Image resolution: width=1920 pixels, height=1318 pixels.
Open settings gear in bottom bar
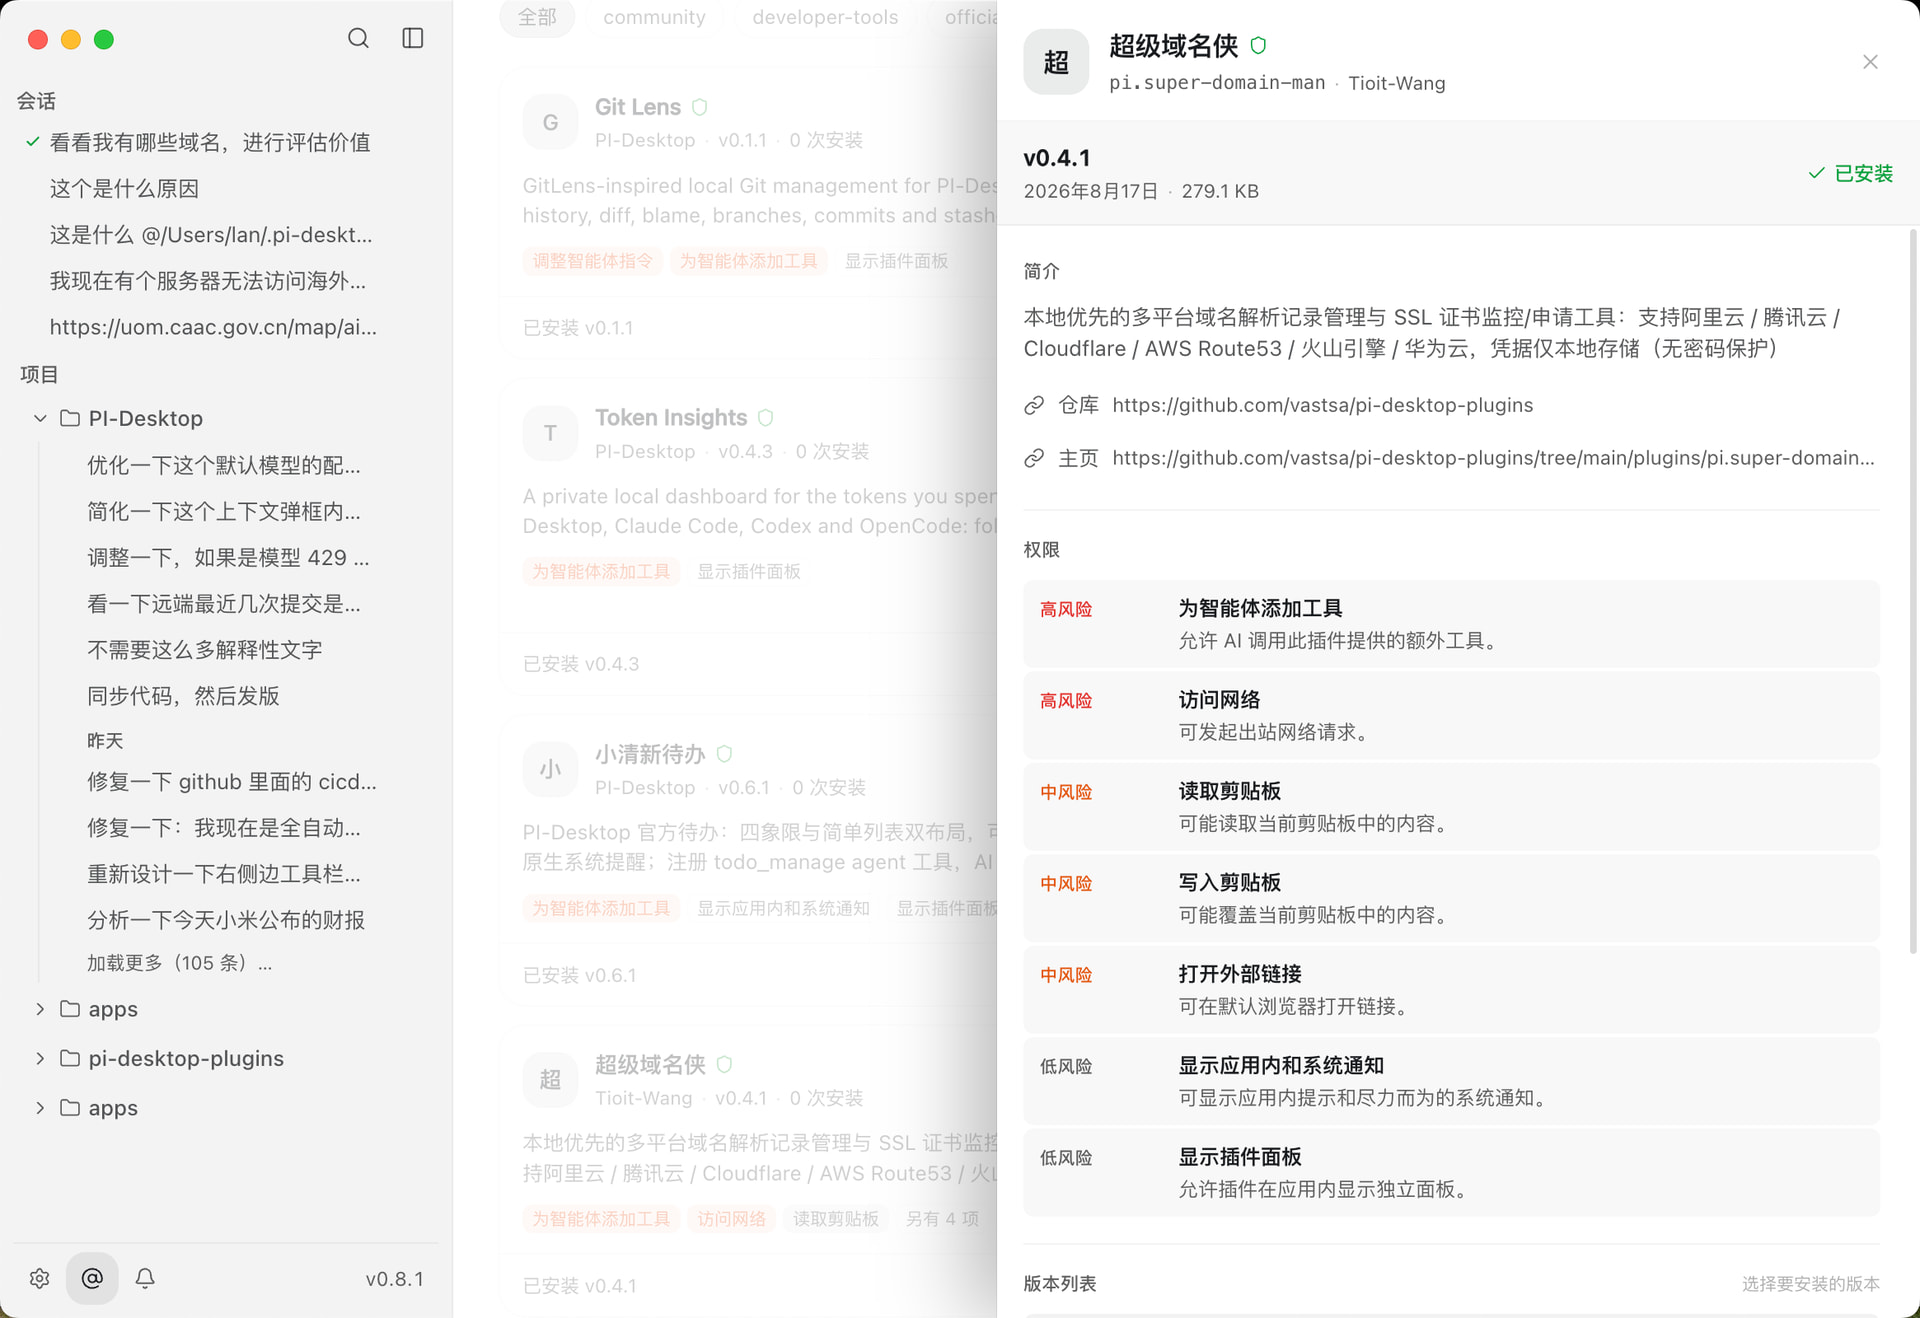[40, 1278]
